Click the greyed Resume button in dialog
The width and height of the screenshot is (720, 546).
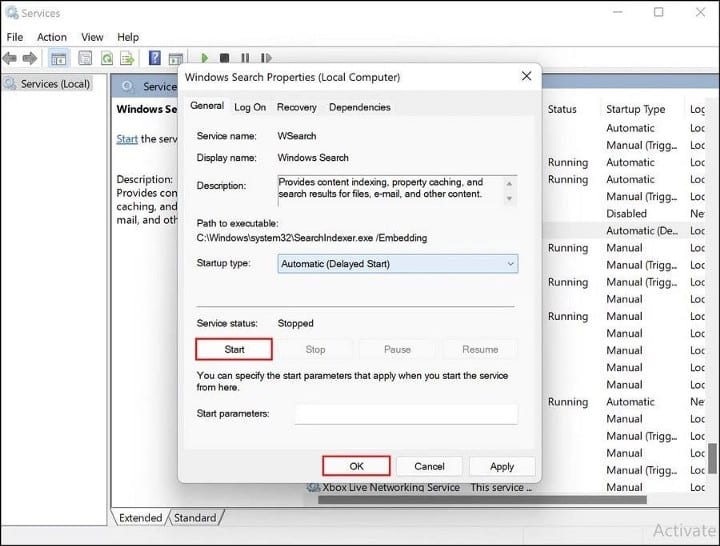point(480,349)
